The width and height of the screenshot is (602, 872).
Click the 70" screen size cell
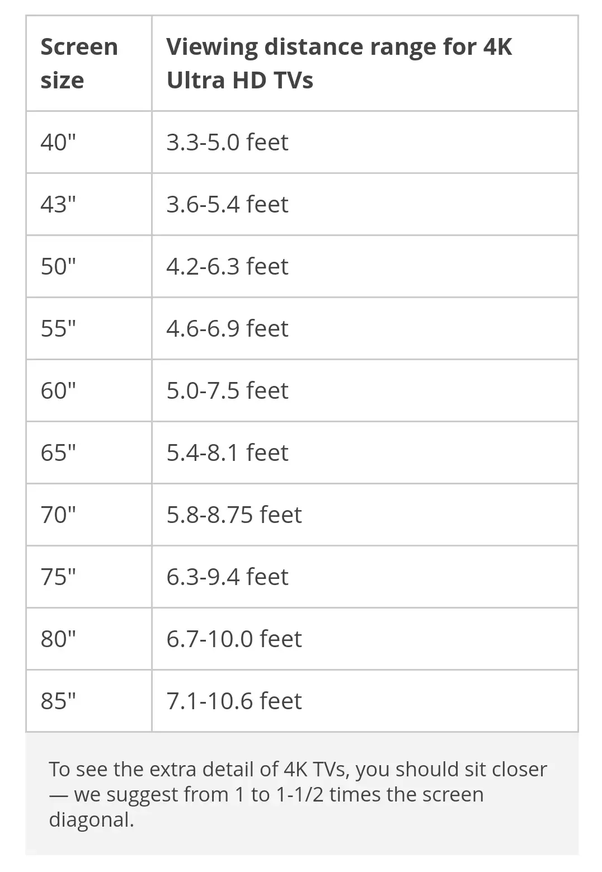coord(89,515)
